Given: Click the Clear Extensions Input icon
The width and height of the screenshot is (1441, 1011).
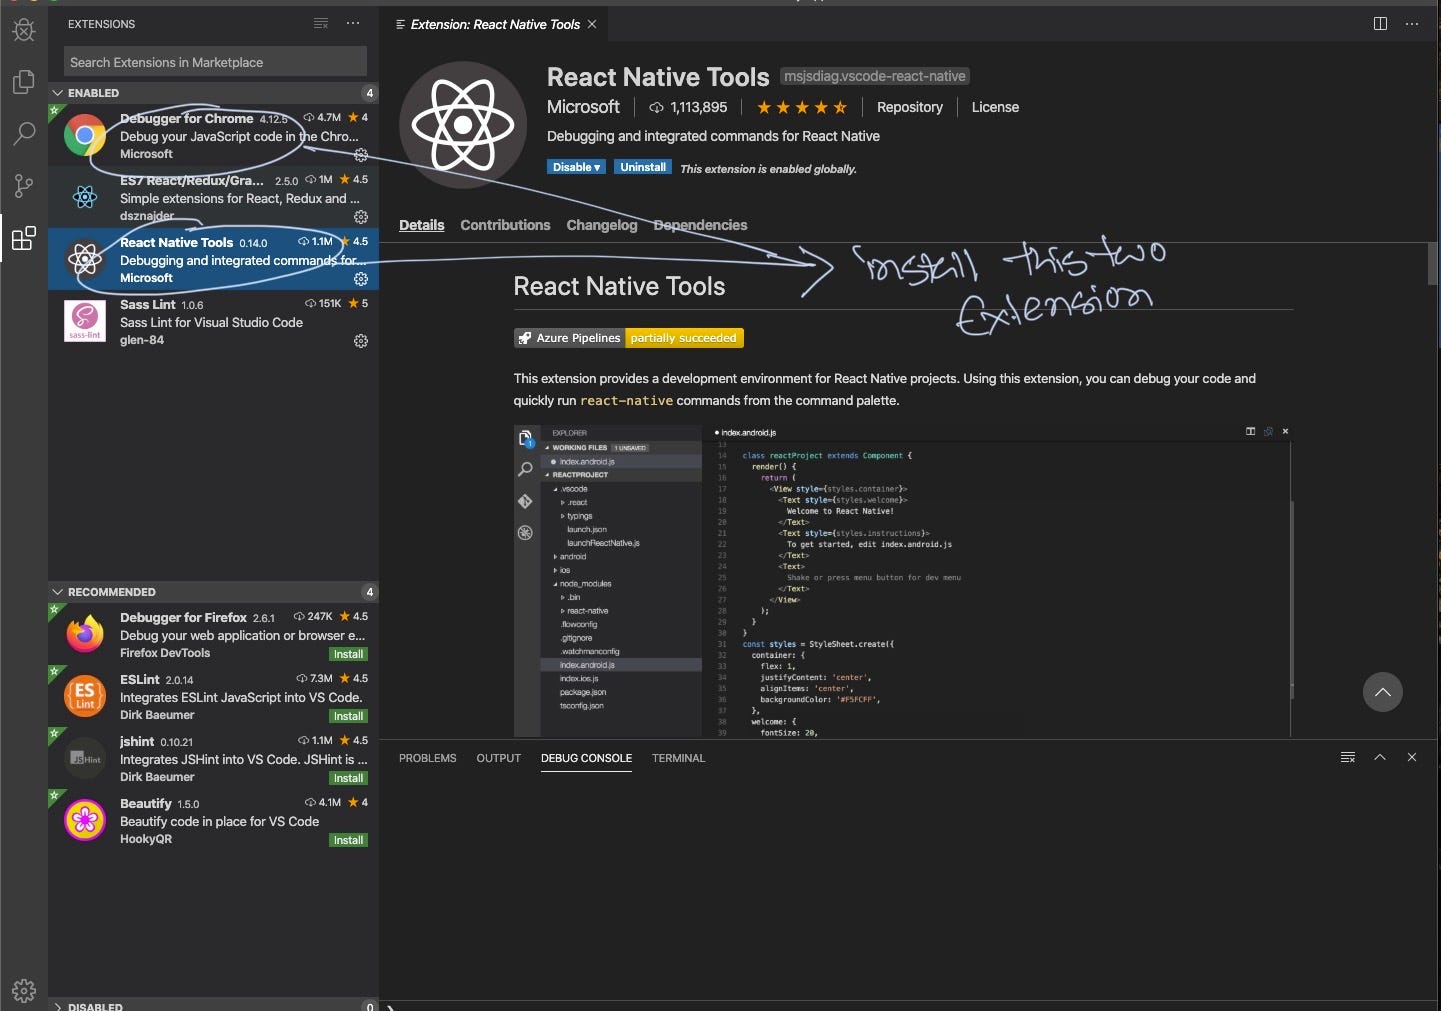Looking at the screenshot, I should pos(321,23).
